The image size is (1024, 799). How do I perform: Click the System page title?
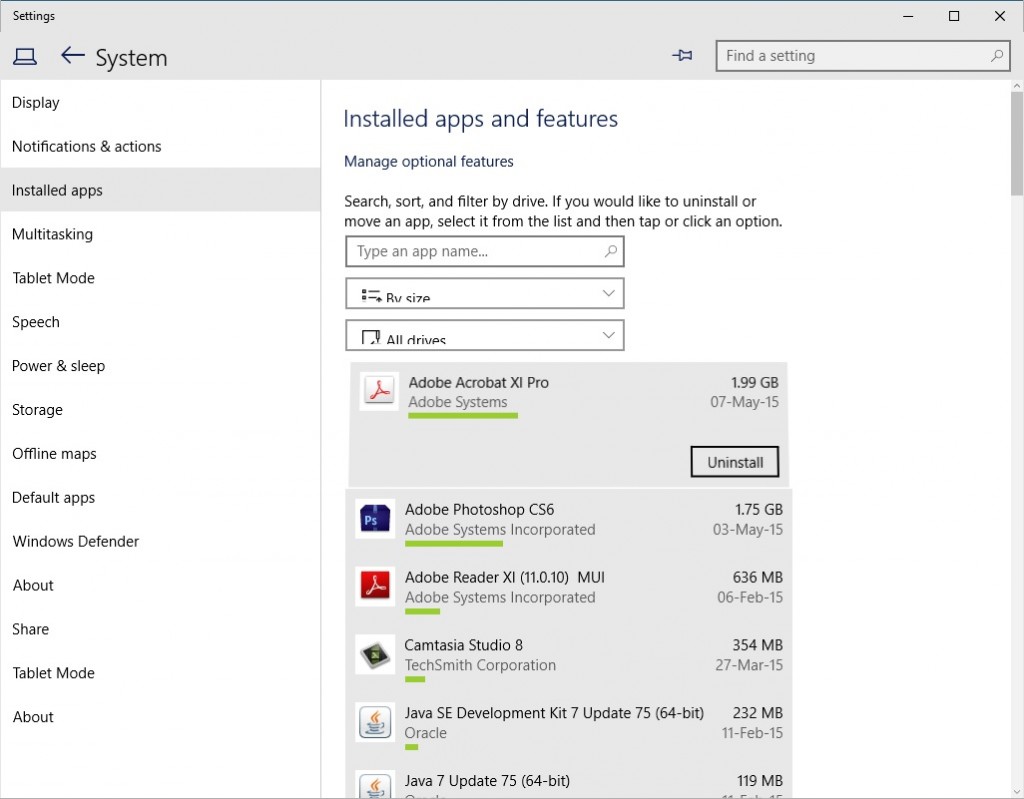pyautogui.click(x=131, y=58)
